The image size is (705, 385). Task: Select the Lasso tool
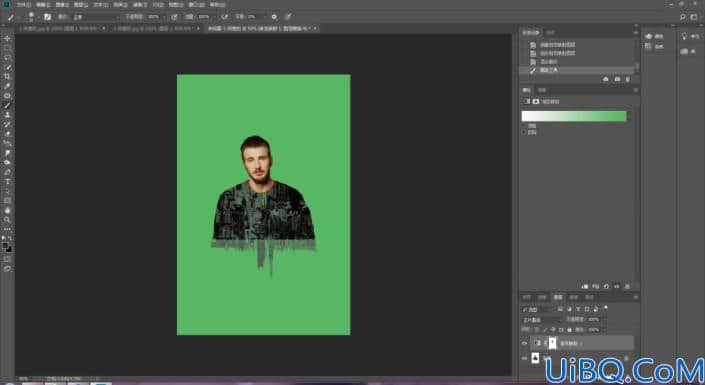[x=7, y=58]
